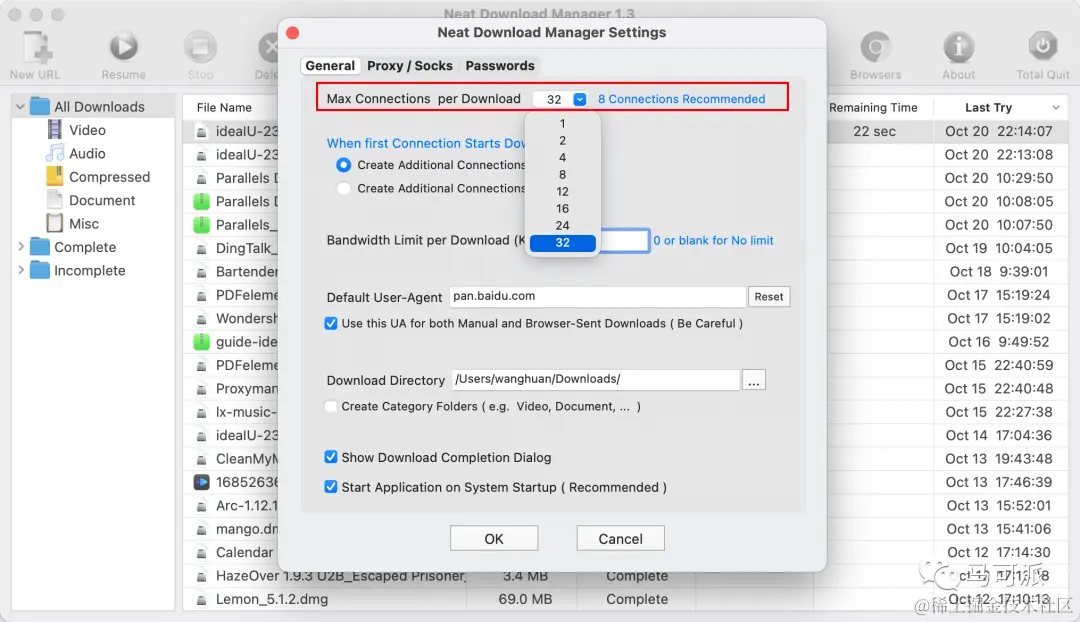This screenshot has width=1080, height=622.
Task: Enable Create Category Folders checkbox
Action: coord(331,406)
